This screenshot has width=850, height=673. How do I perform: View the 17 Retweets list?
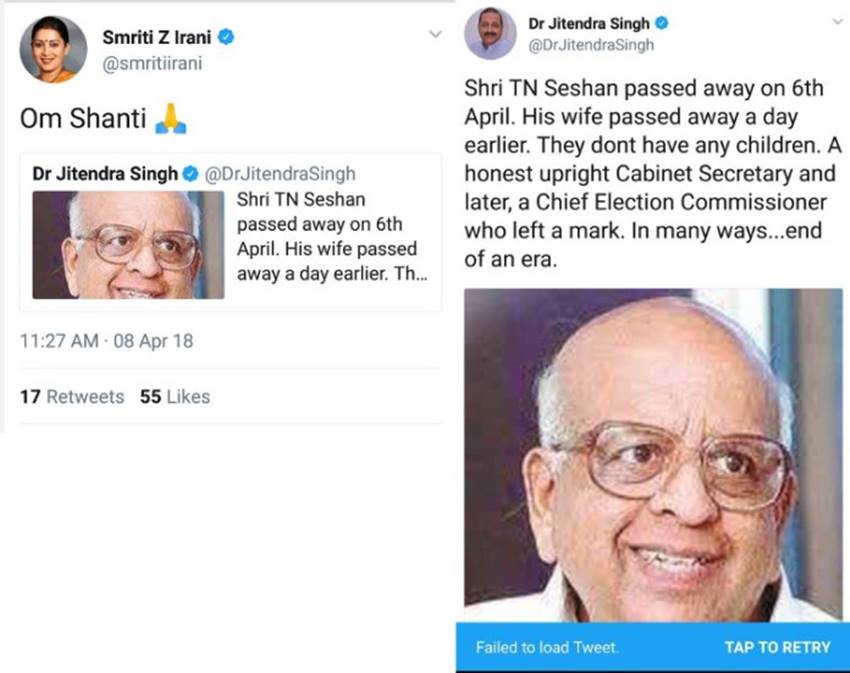72,397
